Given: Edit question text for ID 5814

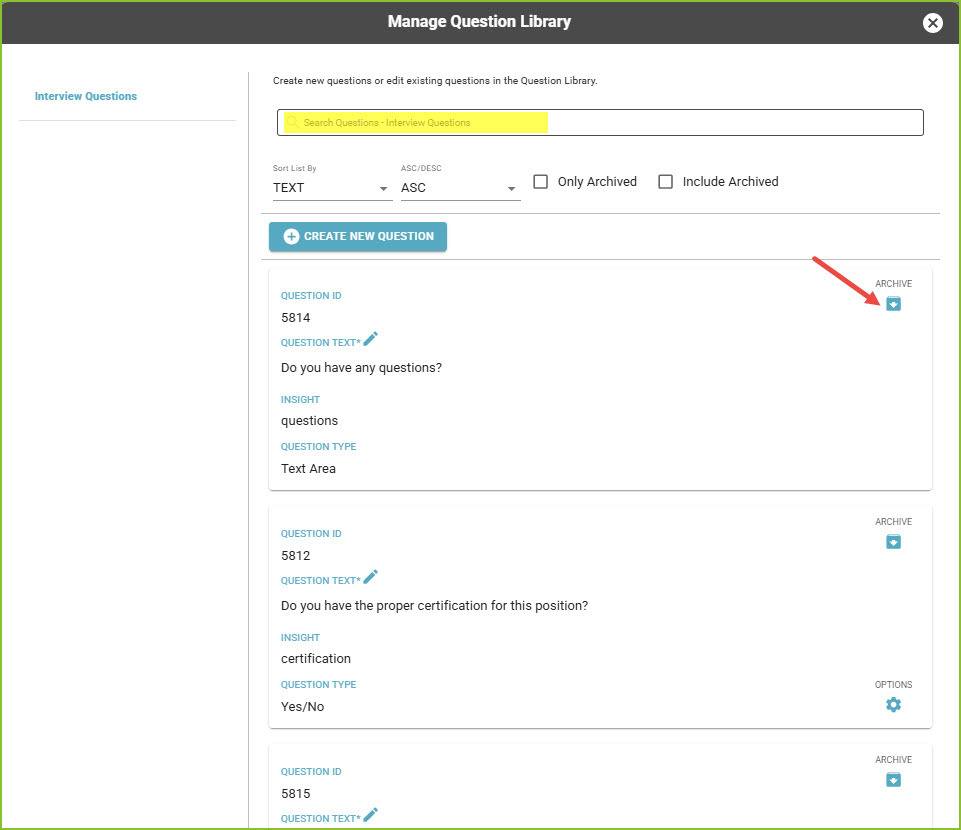Looking at the screenshot, I should click(370, 339).
